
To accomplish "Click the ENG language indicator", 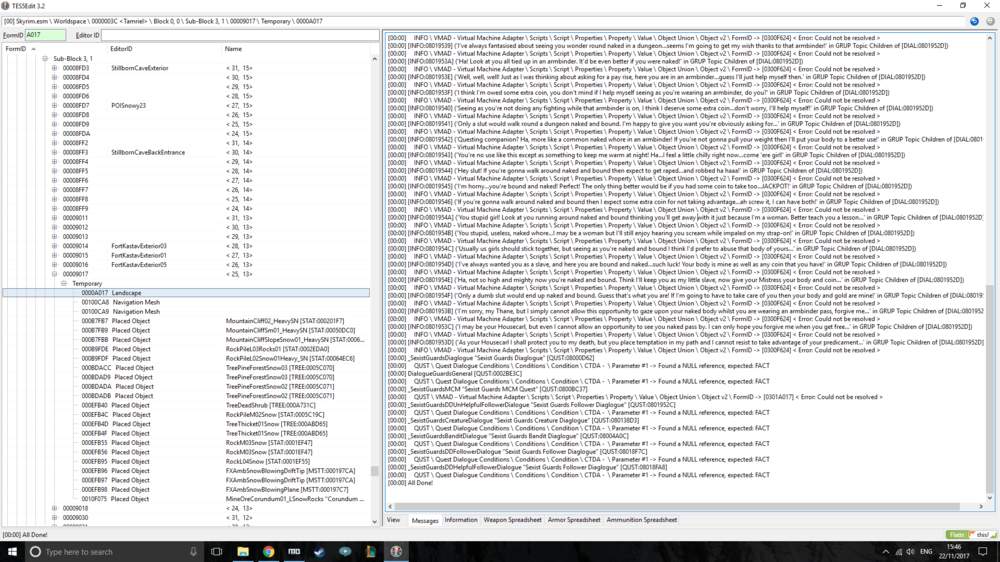I will pos(926,552).
